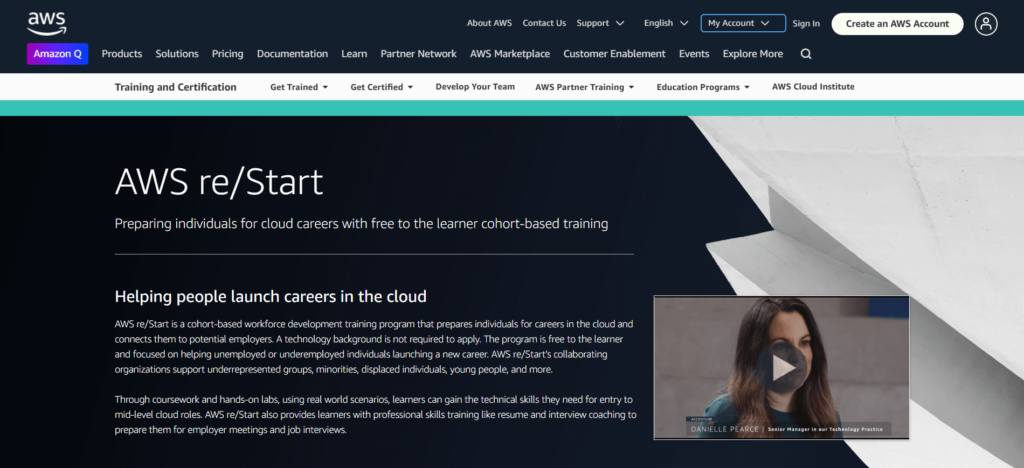
Task: Click the AWS logo
Action: (46, 24)
